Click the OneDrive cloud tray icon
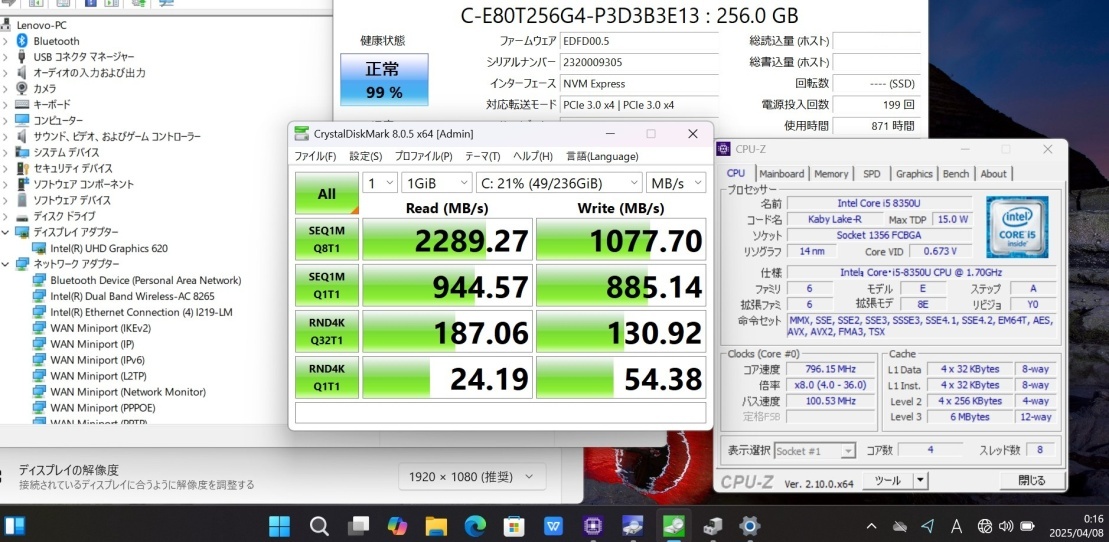1109x542 pixels. point(900,526)
